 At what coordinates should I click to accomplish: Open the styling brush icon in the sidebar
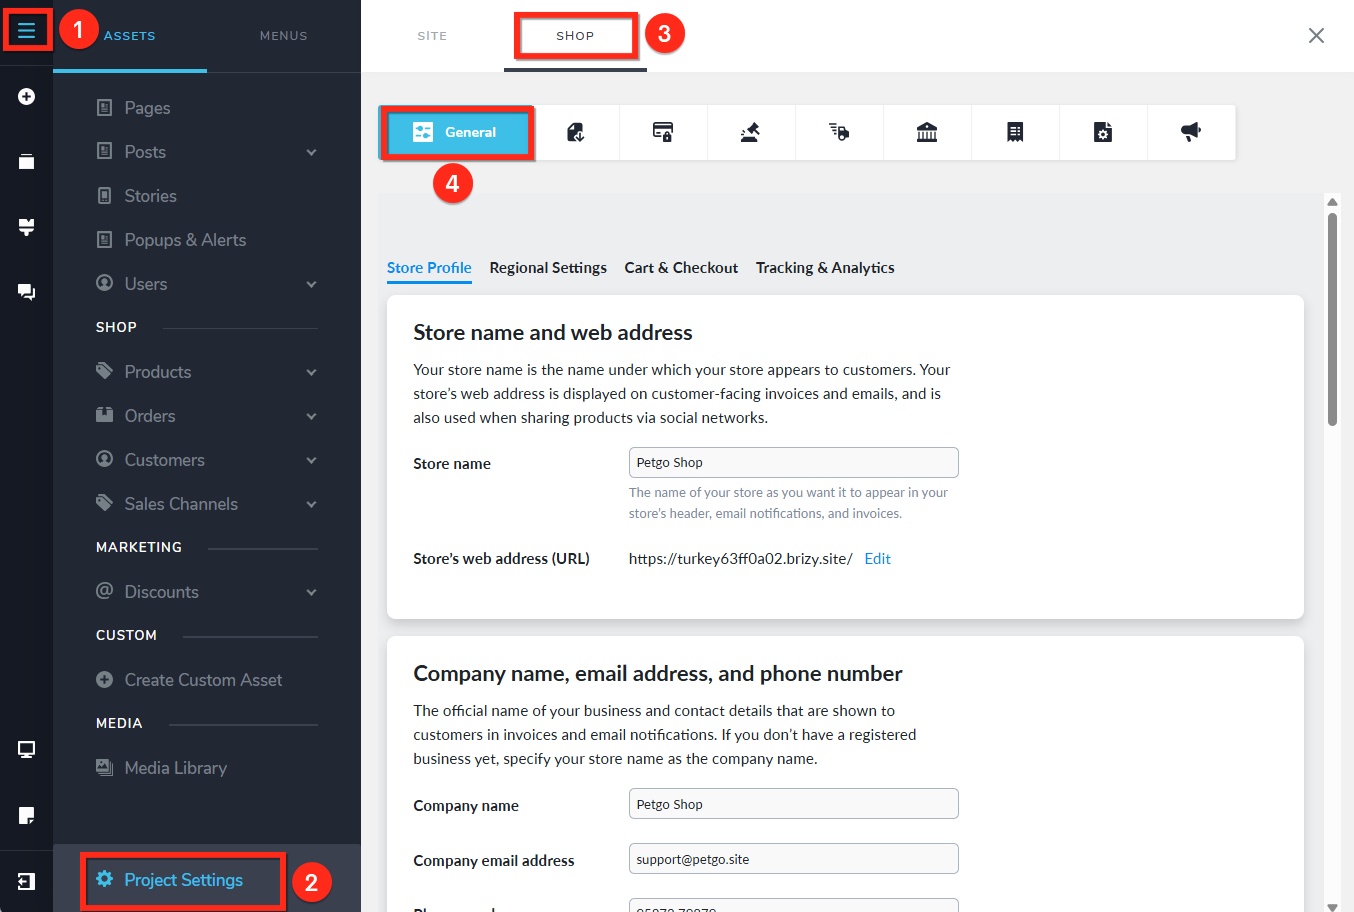pos(26,227)
